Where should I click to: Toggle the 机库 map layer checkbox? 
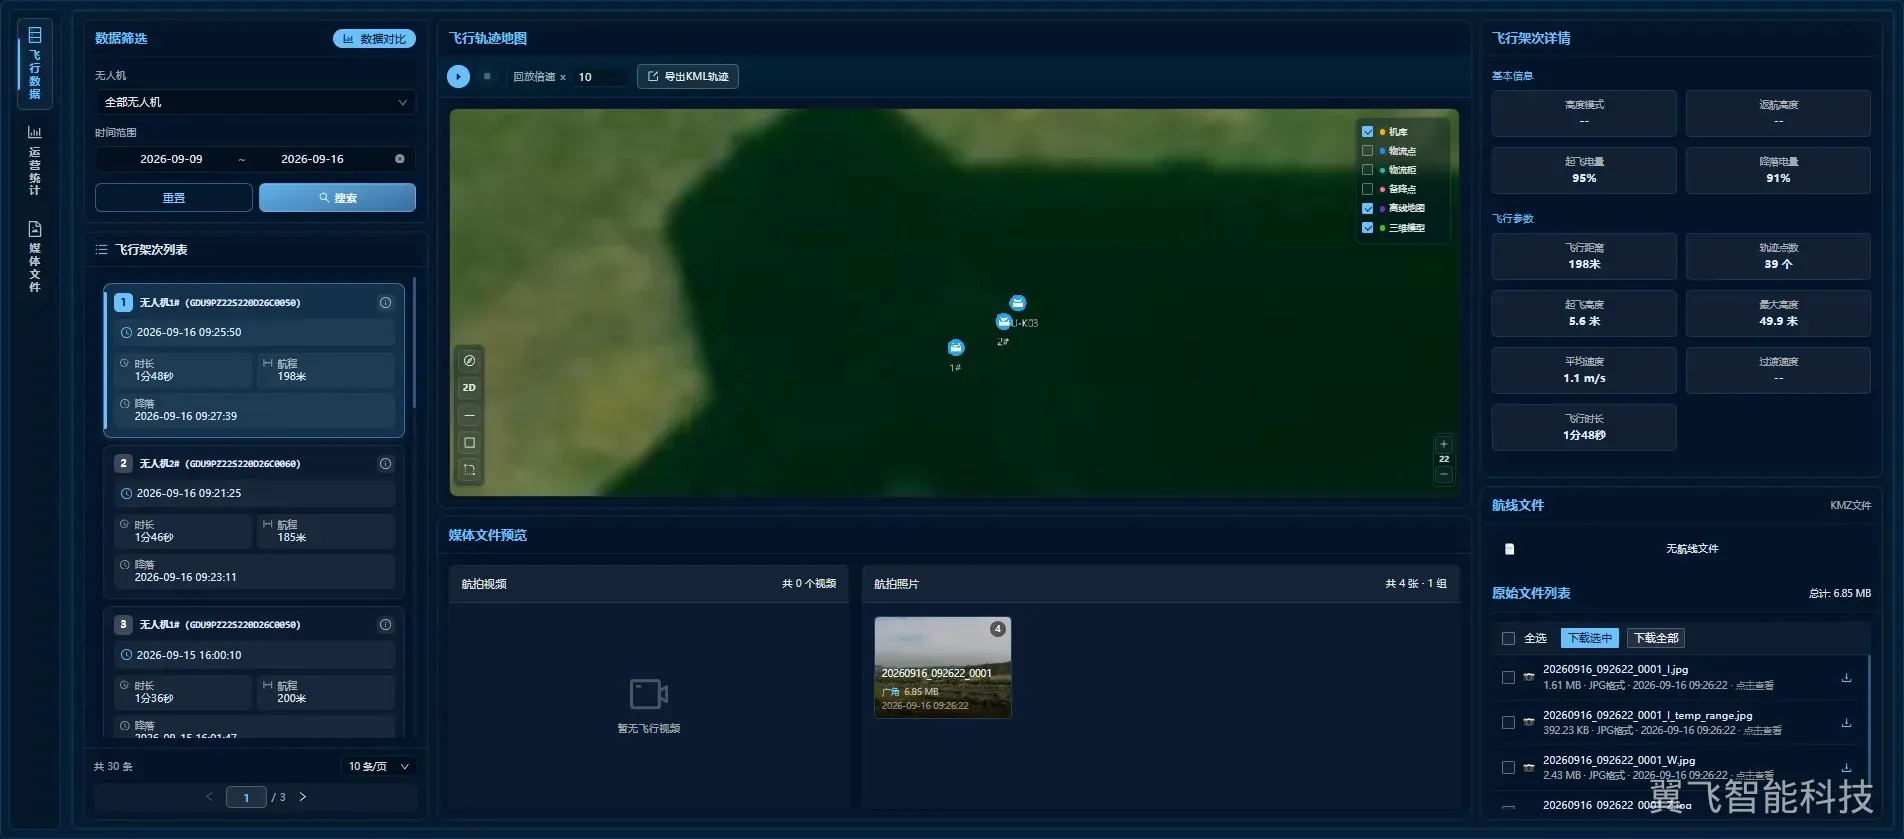[1367, 132]
